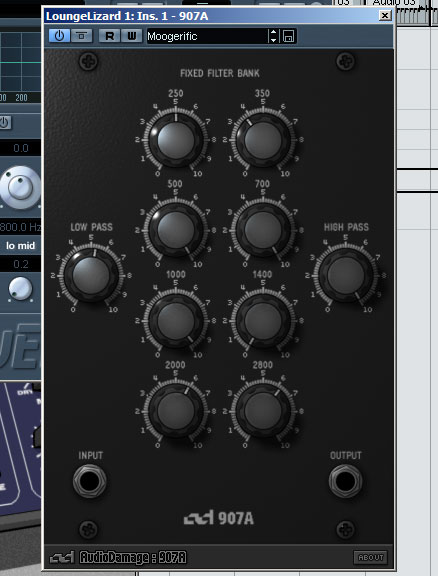Click the HIGH PASS label text
The width and height of the screenshot is (438, 576).
tap(346, 227)
